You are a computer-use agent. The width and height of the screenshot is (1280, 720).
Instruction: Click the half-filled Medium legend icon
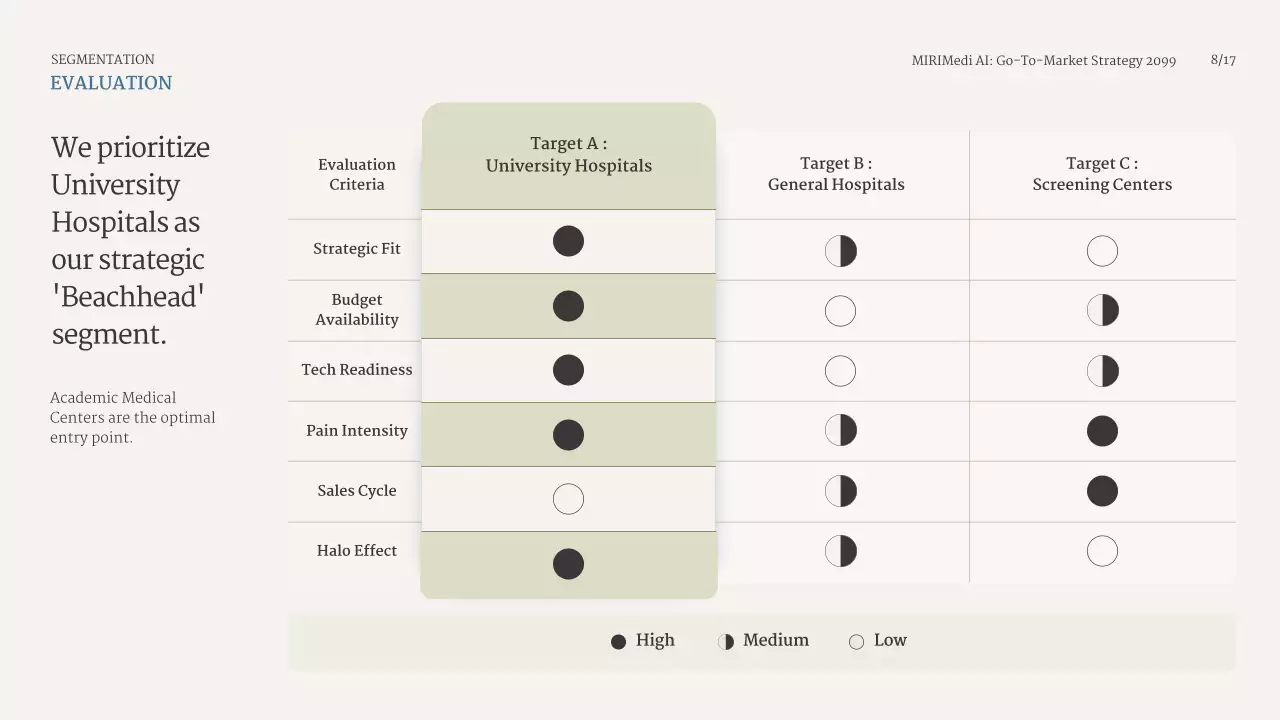[726, 642]
